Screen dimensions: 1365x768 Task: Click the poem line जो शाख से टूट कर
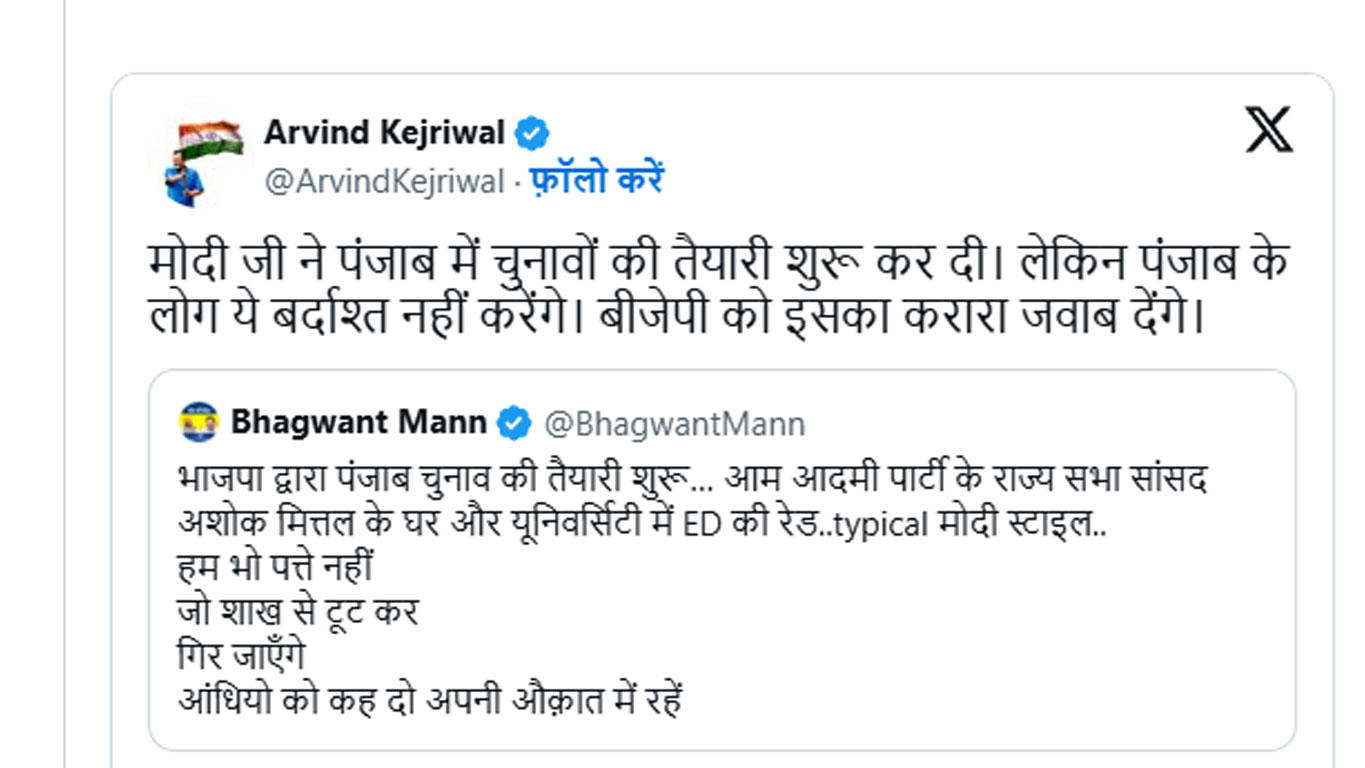coord(297,612)
